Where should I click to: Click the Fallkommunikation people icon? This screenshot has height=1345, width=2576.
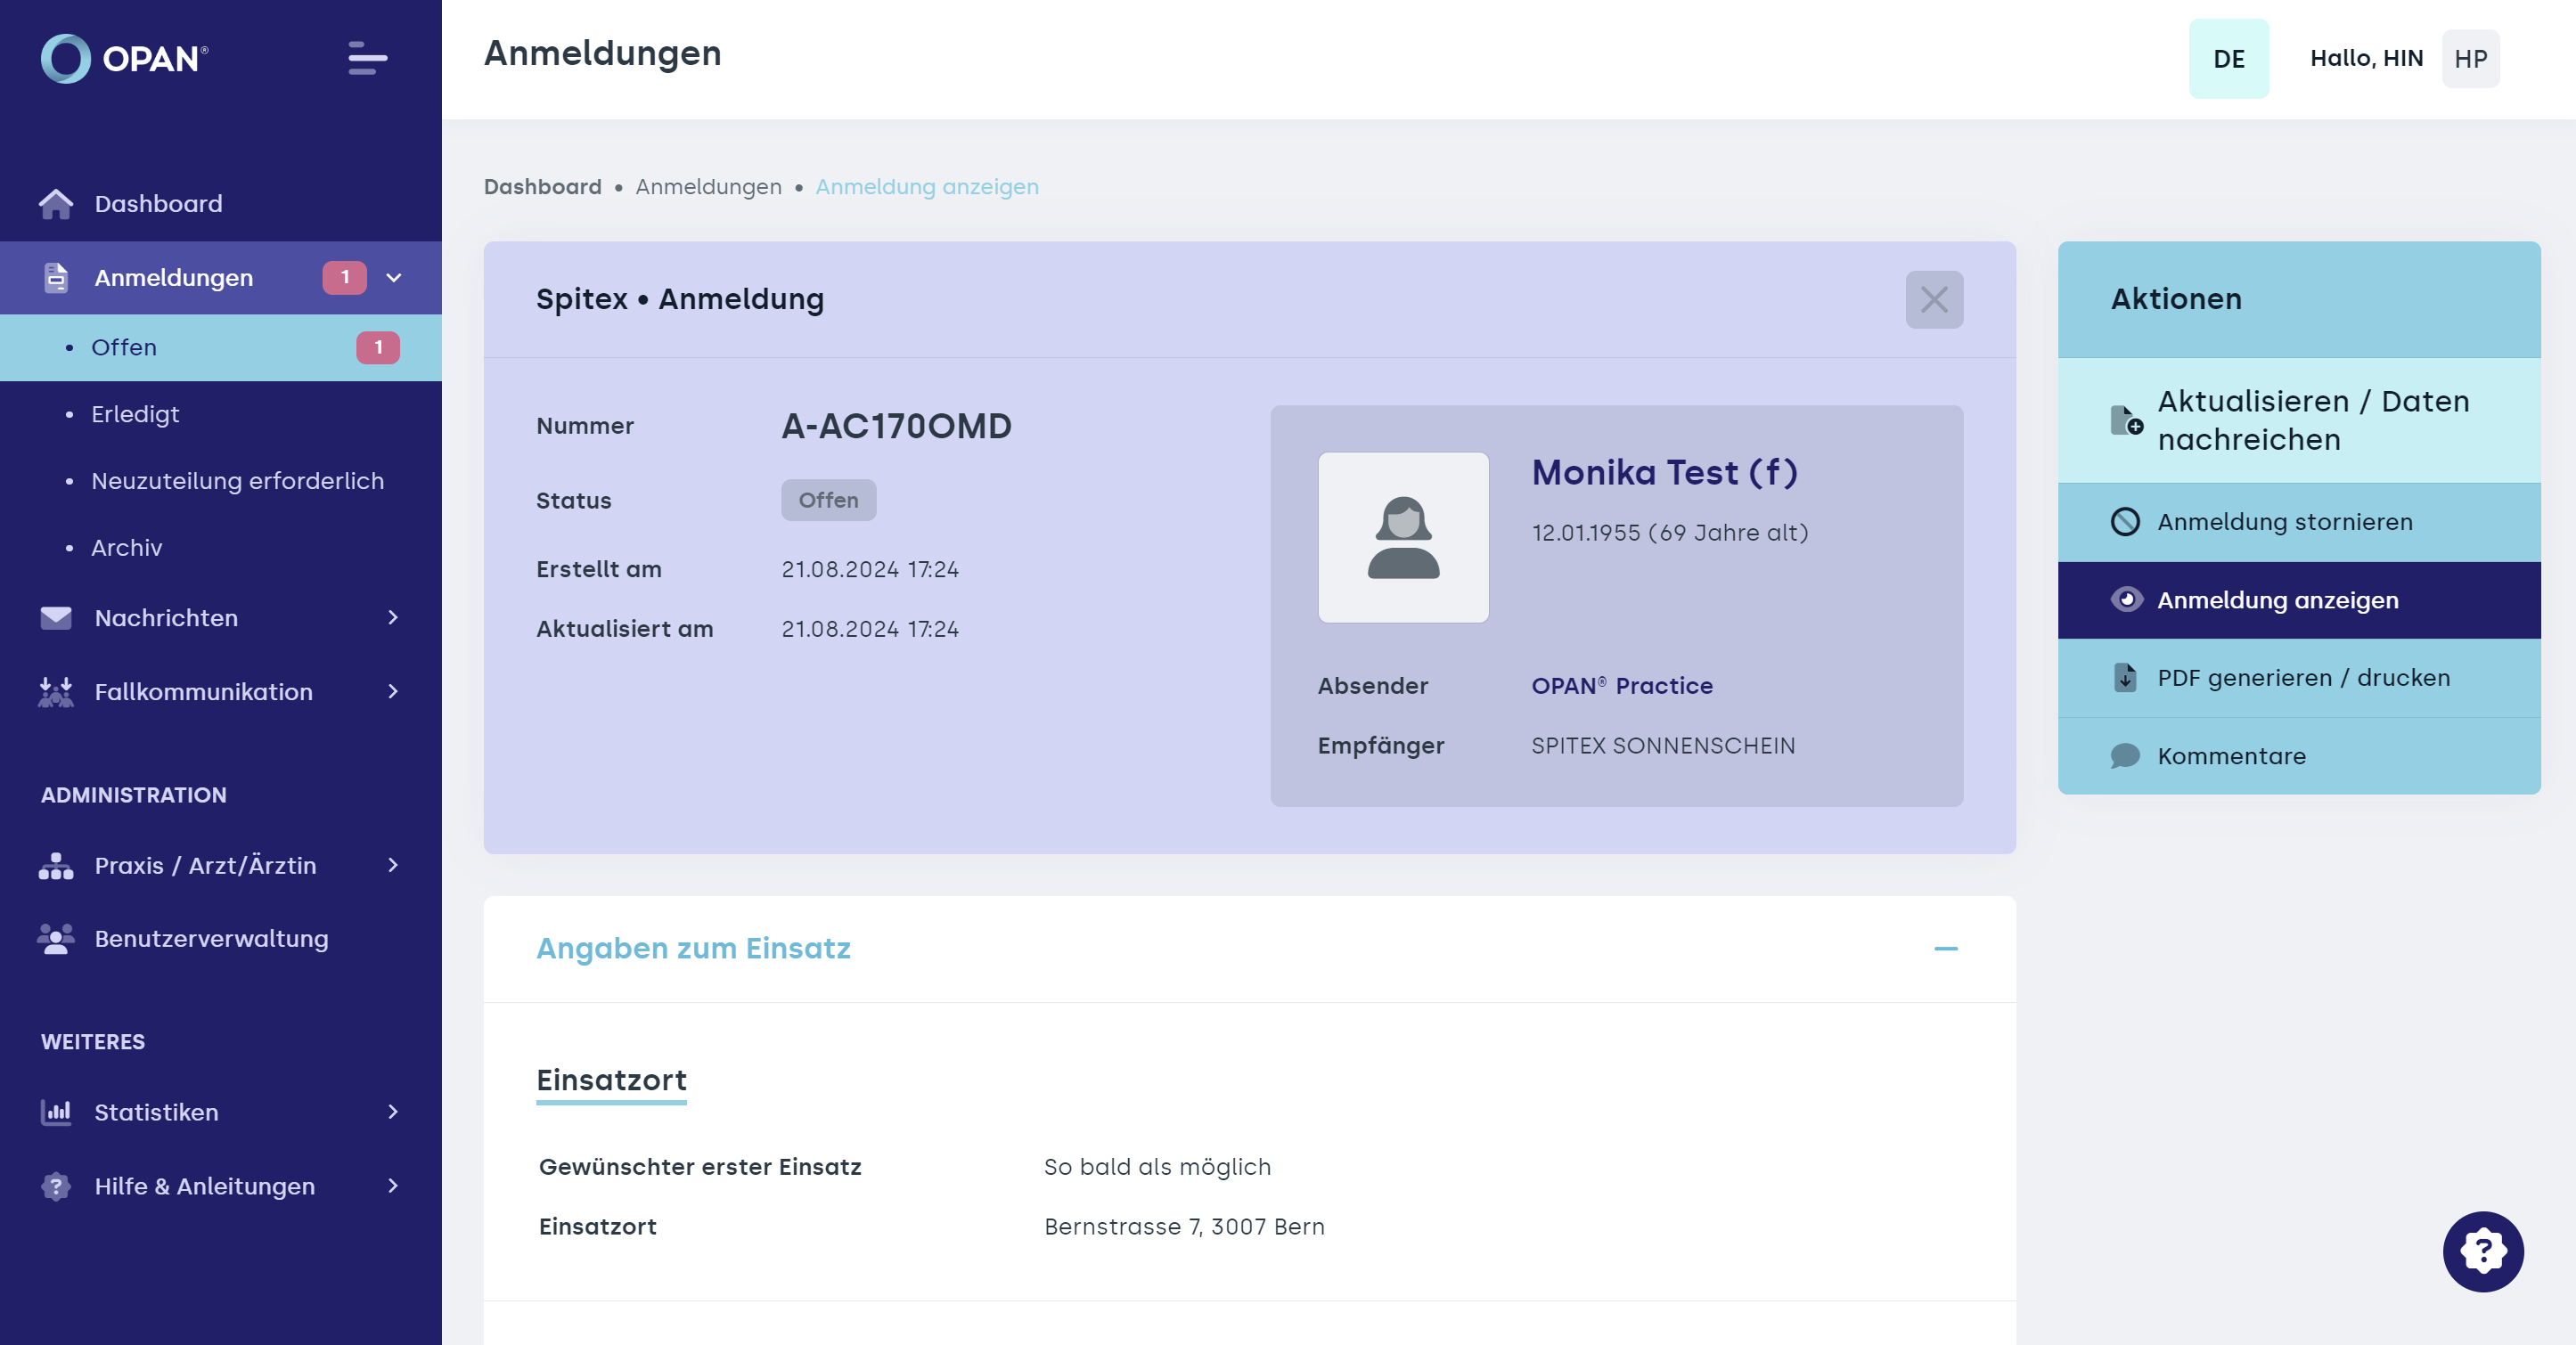(x=56, y=692)
